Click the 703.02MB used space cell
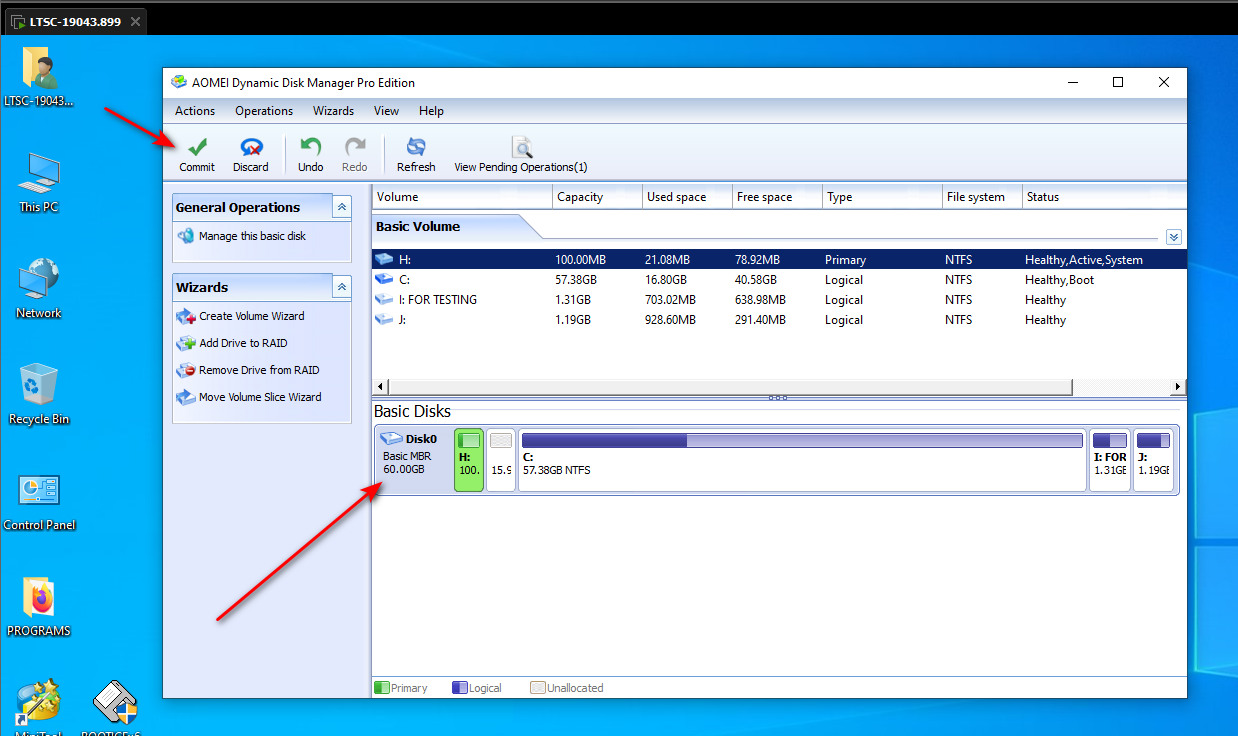 point(671,300)
